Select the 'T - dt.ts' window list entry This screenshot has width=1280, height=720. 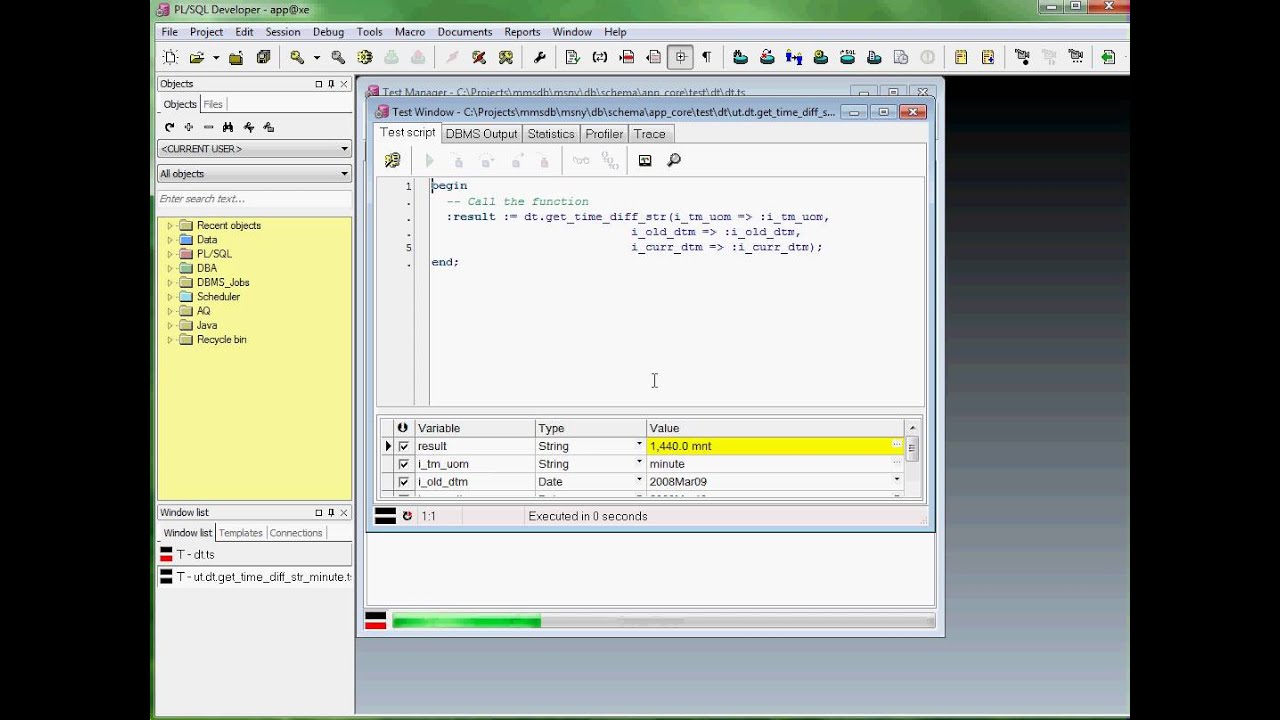click(255, 554)
